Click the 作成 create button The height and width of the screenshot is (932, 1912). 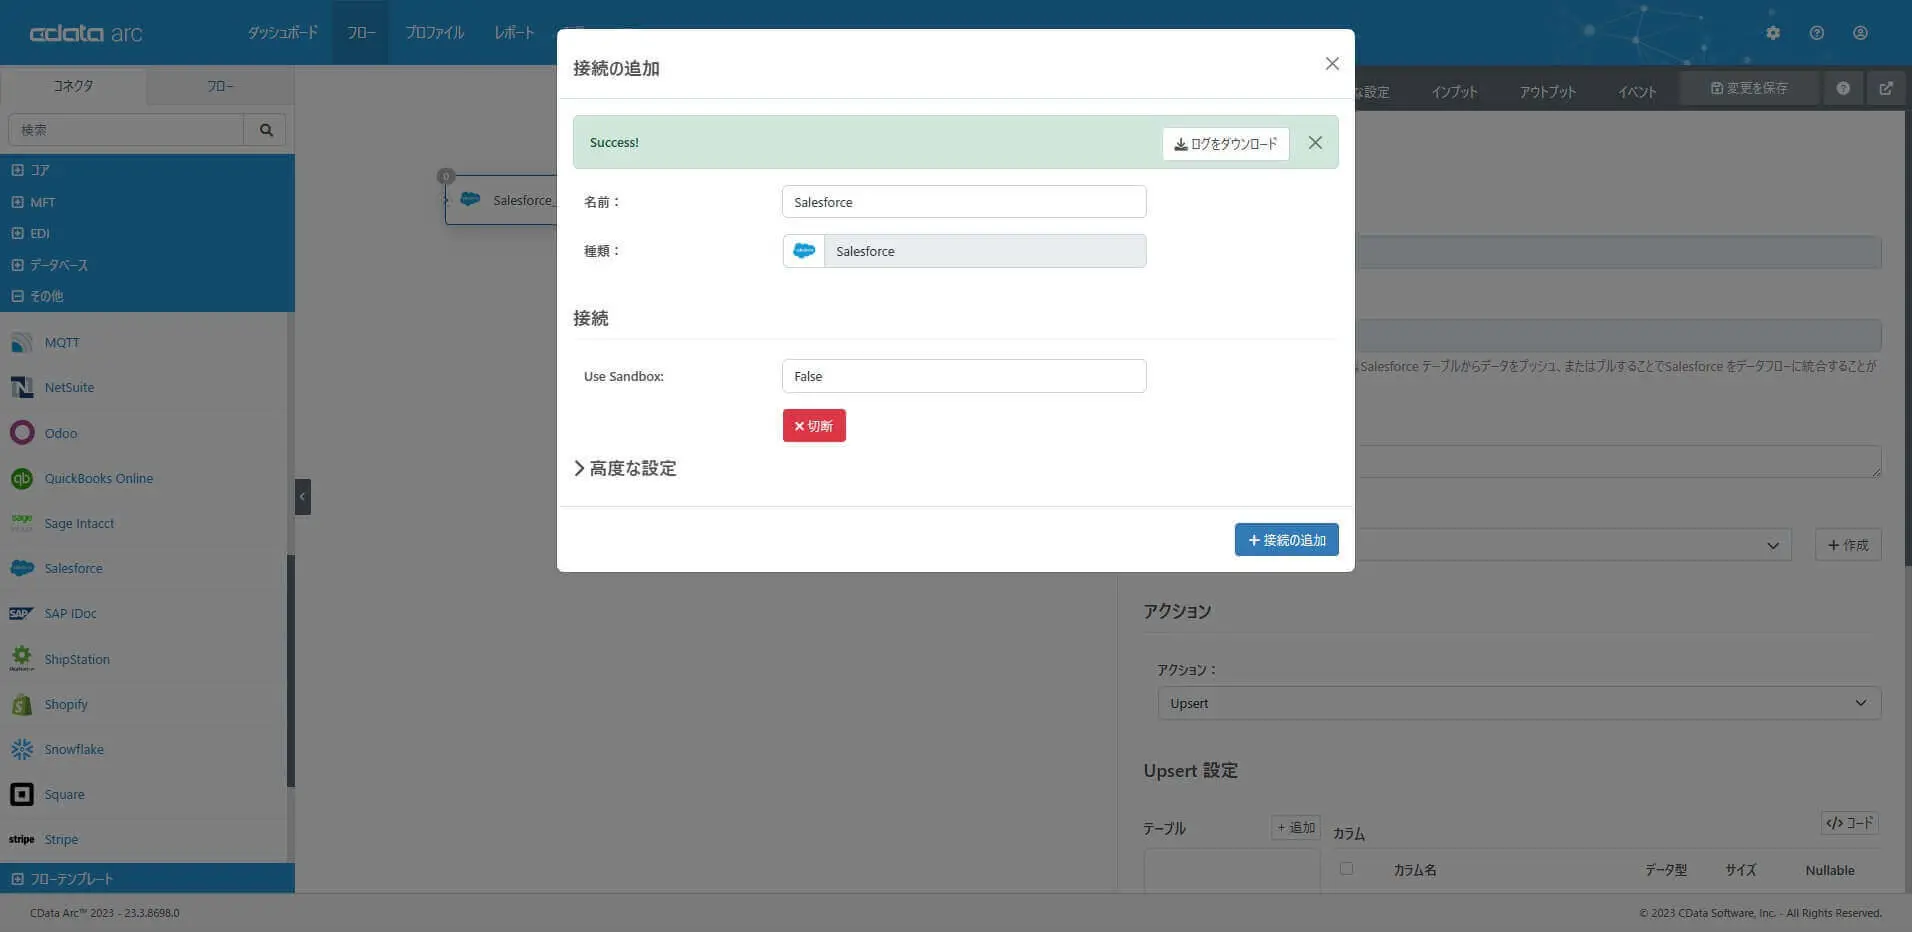coord(1848,545)
